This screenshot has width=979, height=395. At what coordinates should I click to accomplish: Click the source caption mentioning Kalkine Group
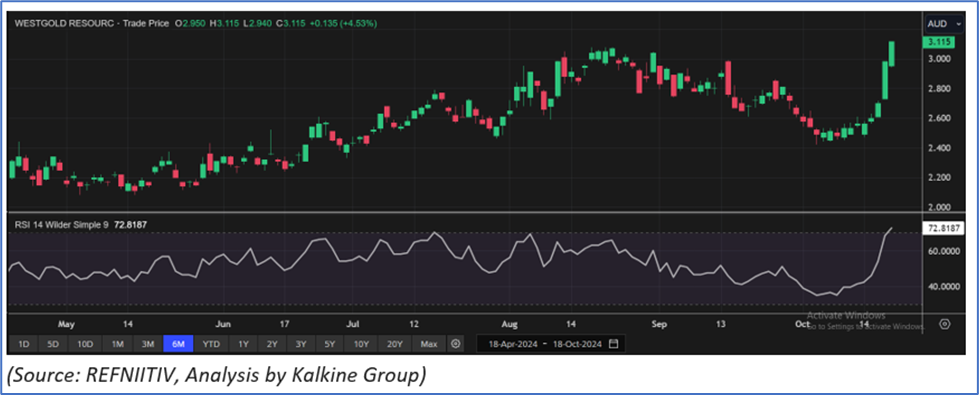pos(217,376)
